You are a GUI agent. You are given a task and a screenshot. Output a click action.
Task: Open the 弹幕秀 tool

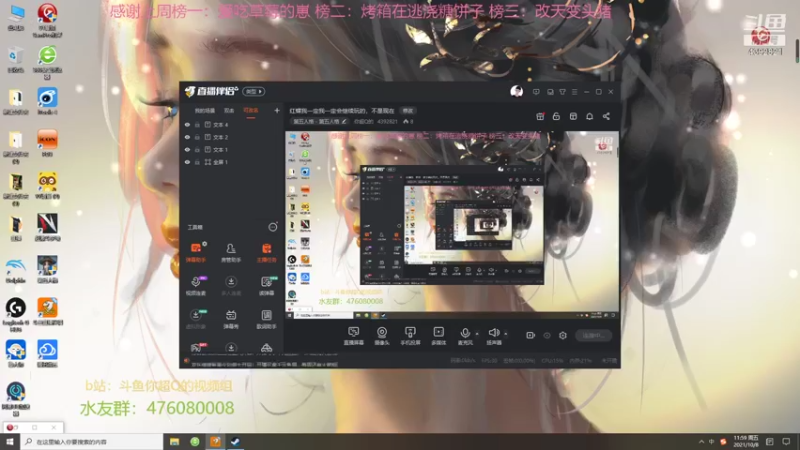pos(231,318)
